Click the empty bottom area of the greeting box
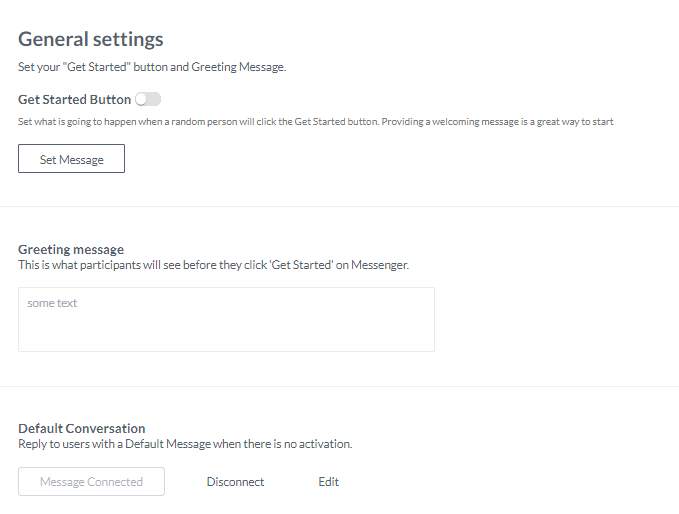 [x=226, y=338]
